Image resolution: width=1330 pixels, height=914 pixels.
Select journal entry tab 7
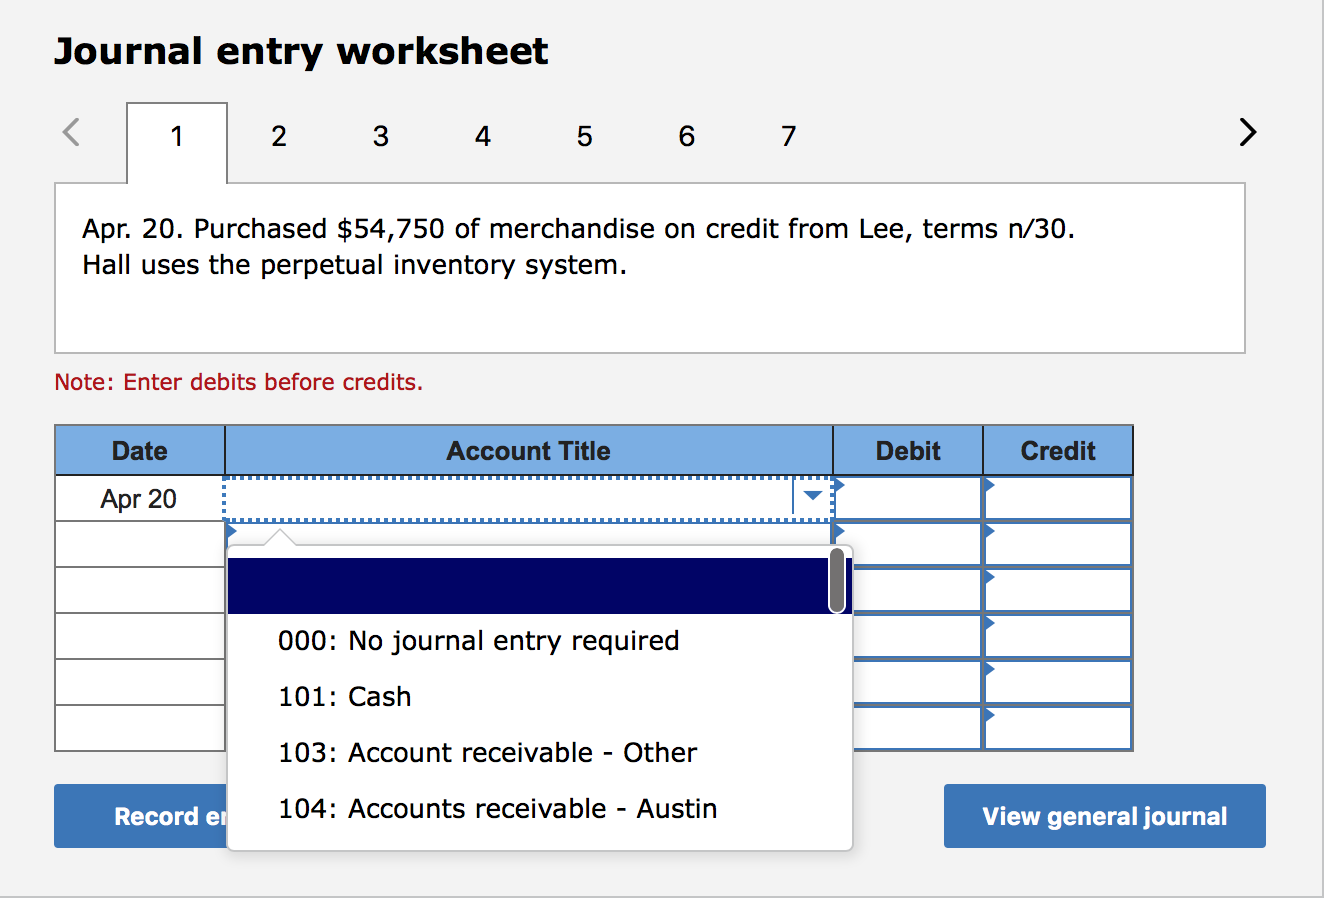tap(789, 136)
